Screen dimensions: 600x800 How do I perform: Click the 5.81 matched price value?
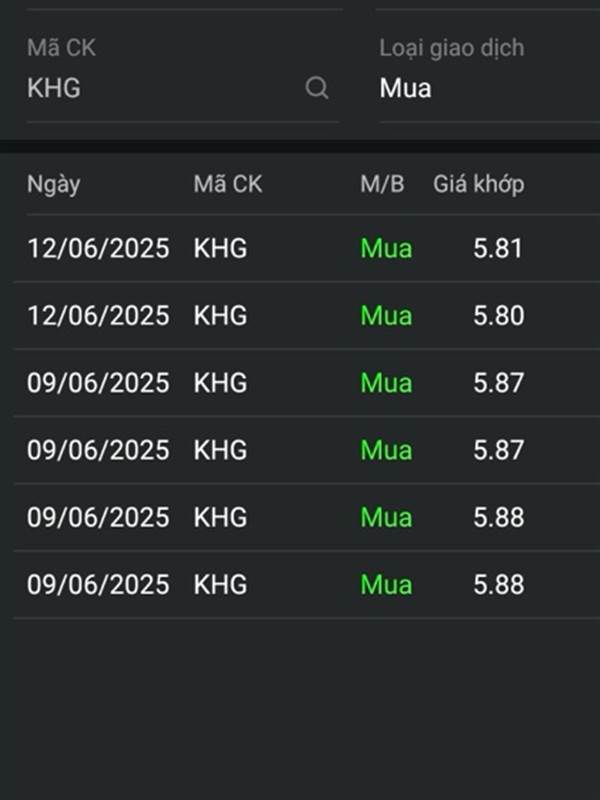pyautogui.click(x=498, y=249)
